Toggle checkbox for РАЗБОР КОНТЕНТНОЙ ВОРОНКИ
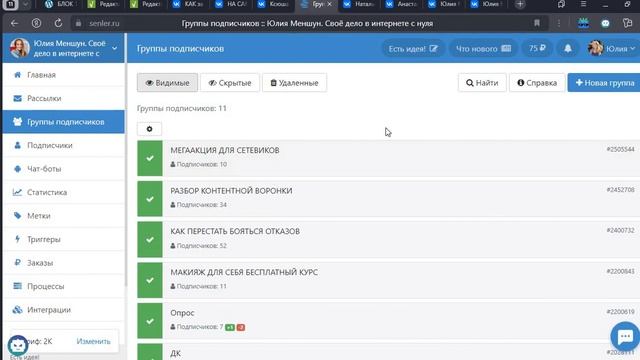 (x=150, y=199)
